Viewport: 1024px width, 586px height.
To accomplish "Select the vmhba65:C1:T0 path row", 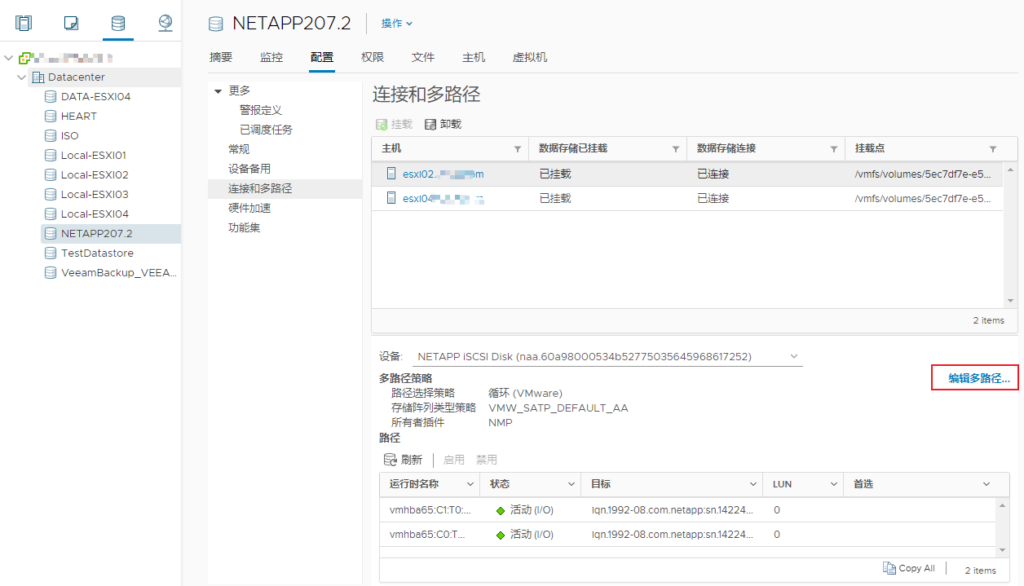I will click(x=429, y=510).
